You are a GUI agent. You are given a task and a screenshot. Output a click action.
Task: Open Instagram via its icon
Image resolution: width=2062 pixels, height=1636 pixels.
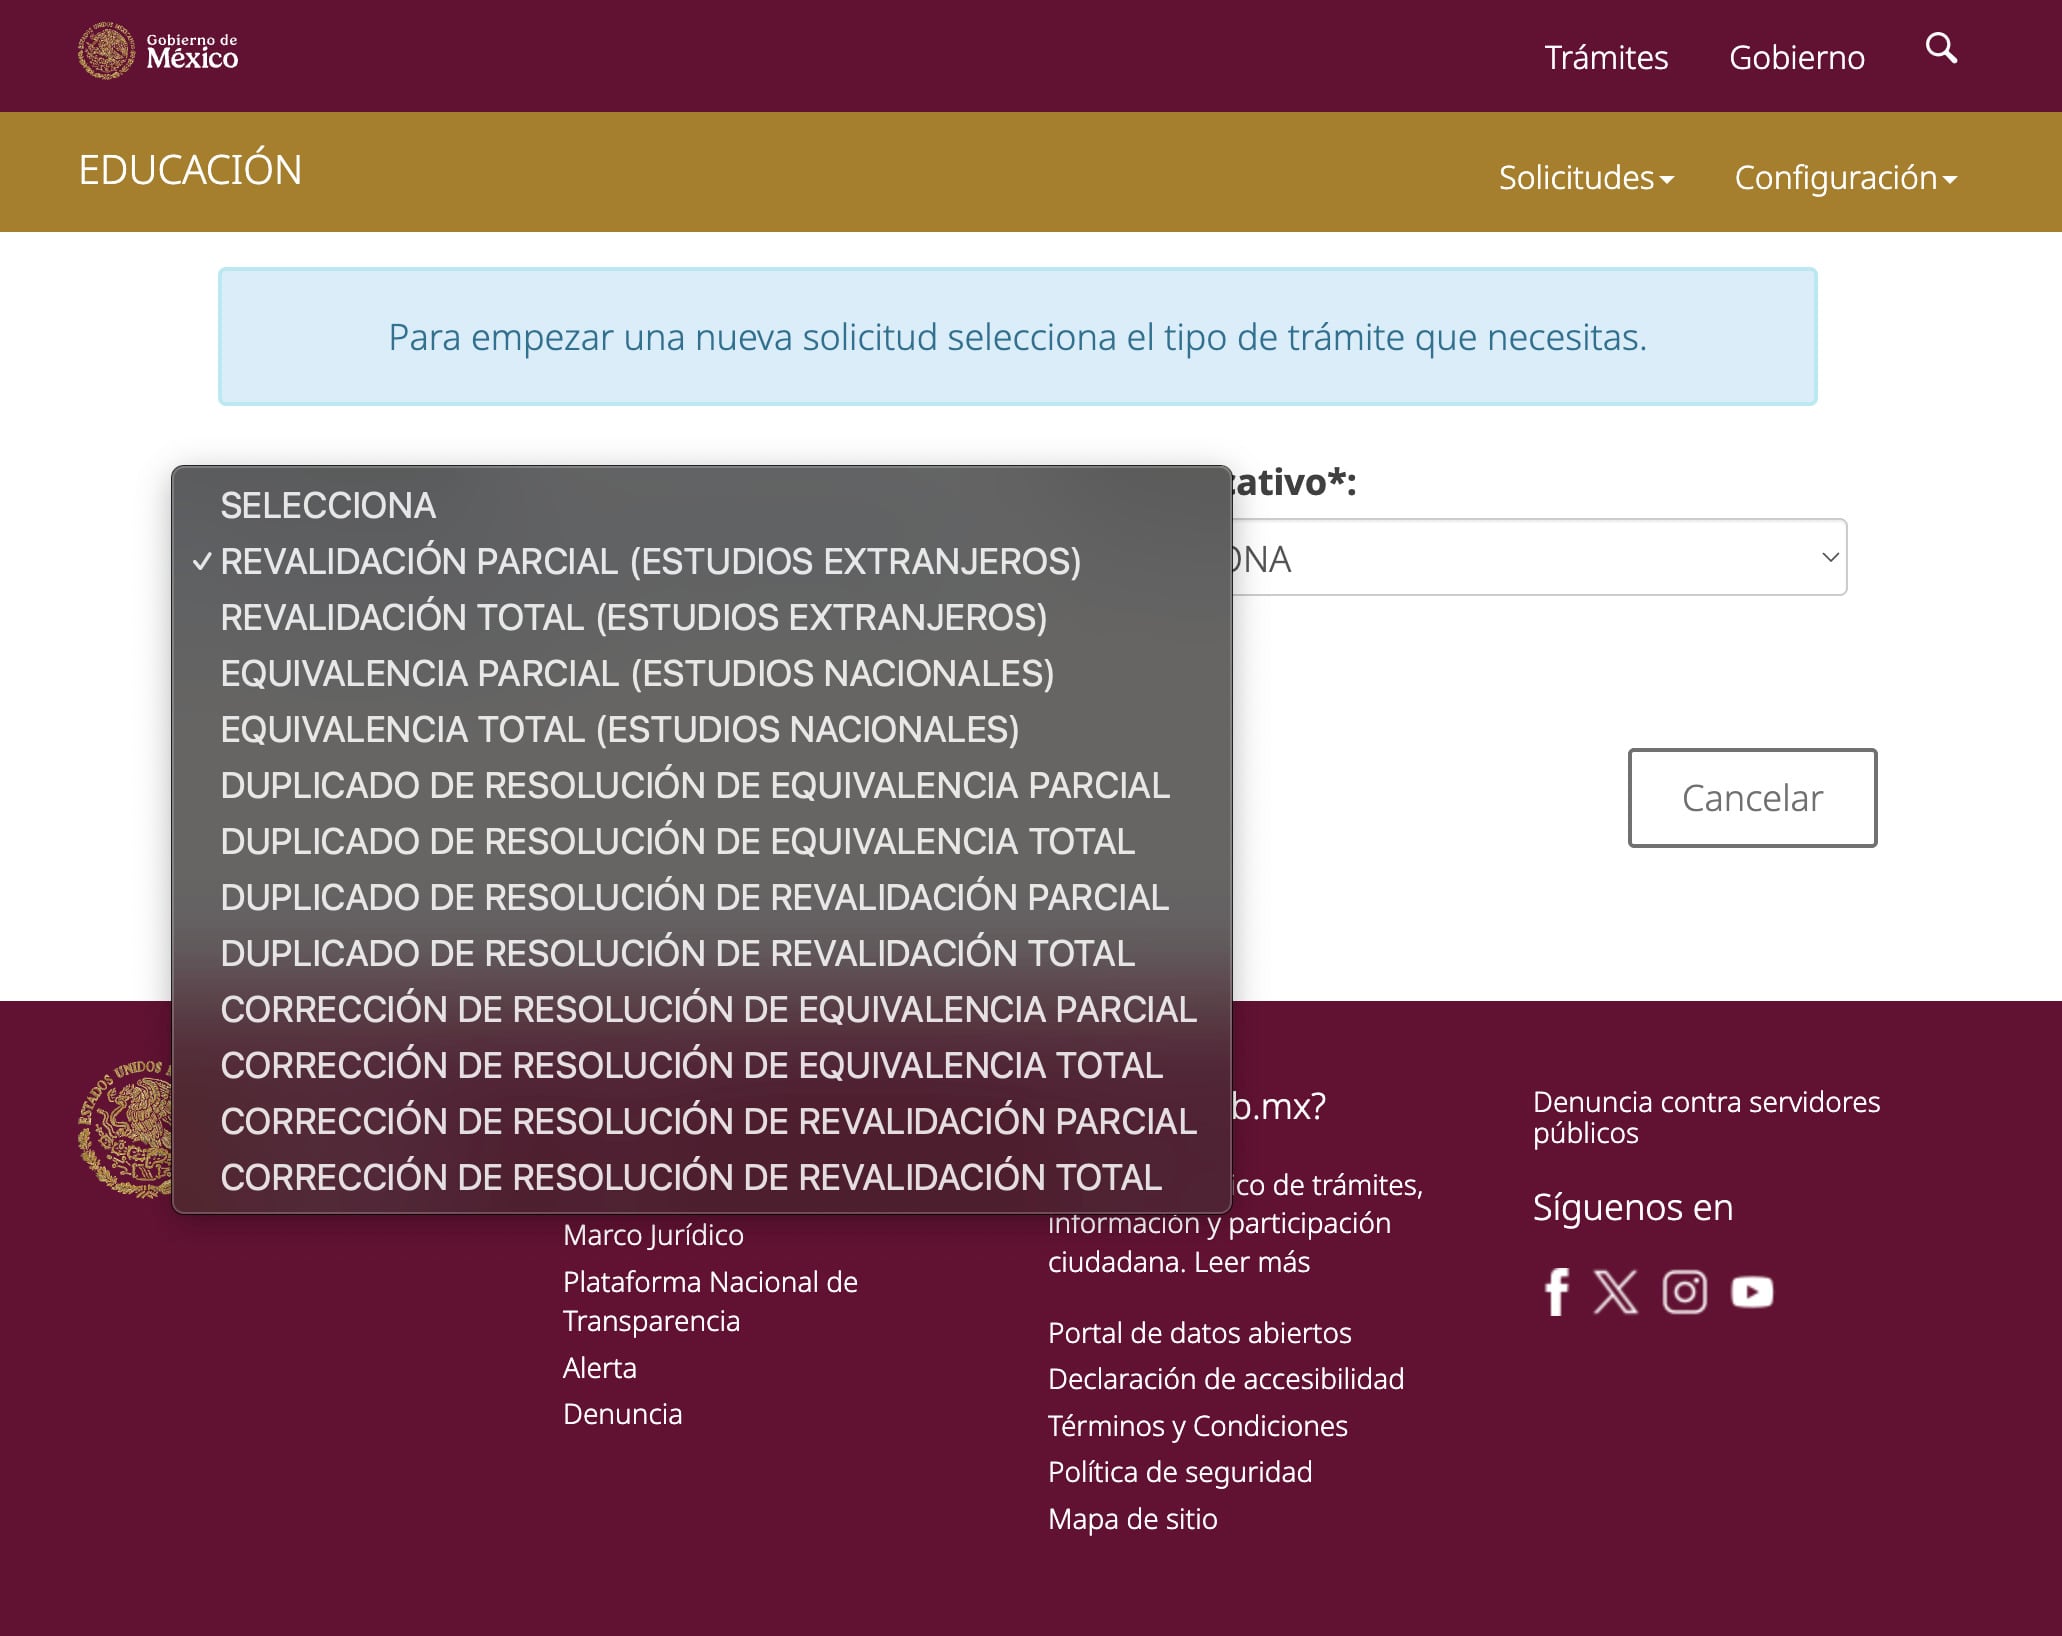pyautogui.click(x=1683, y=1291)
